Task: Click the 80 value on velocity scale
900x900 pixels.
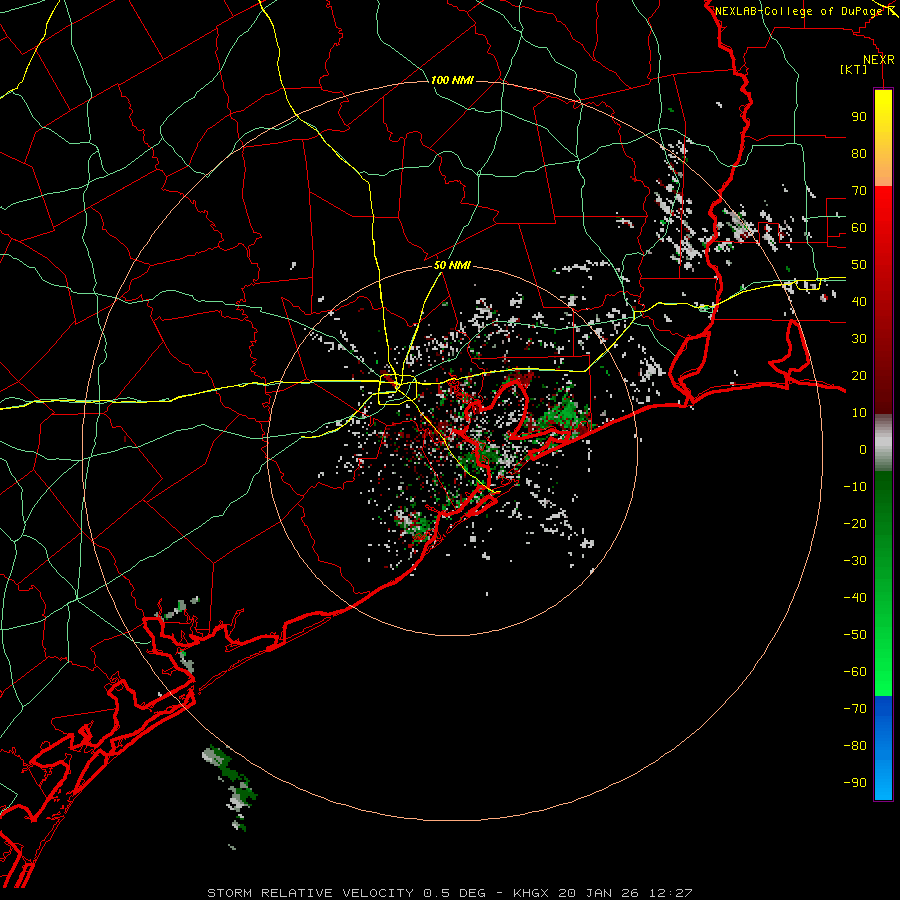Action: [859, 153]
